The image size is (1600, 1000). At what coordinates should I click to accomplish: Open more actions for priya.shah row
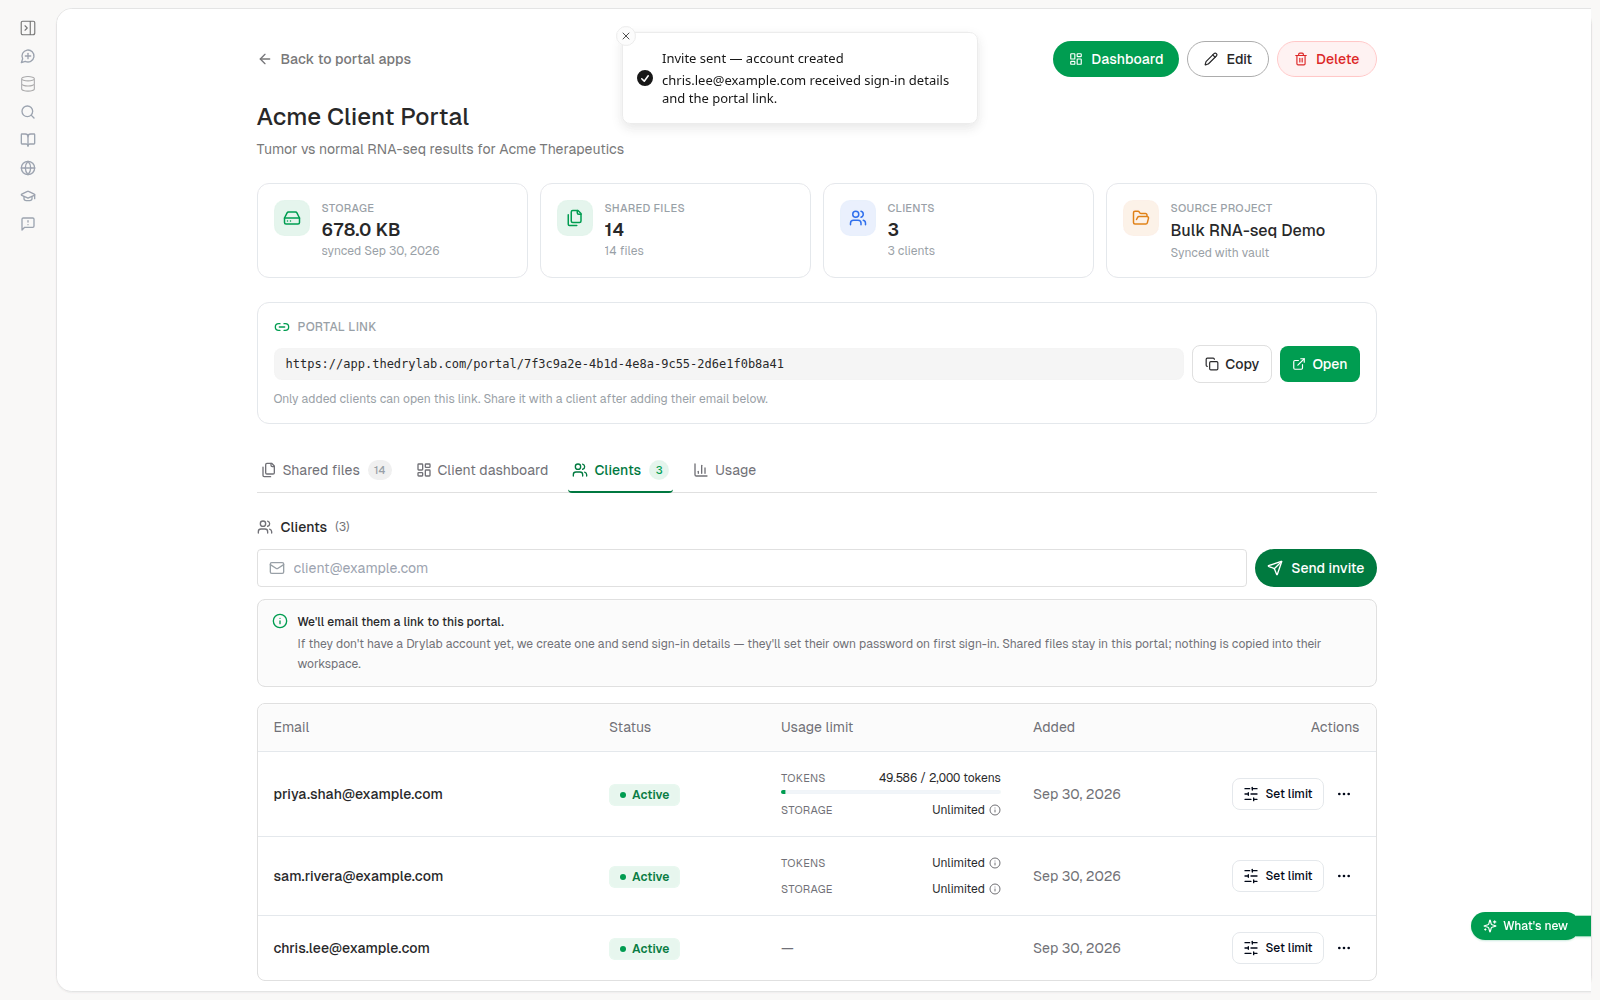1344,794
